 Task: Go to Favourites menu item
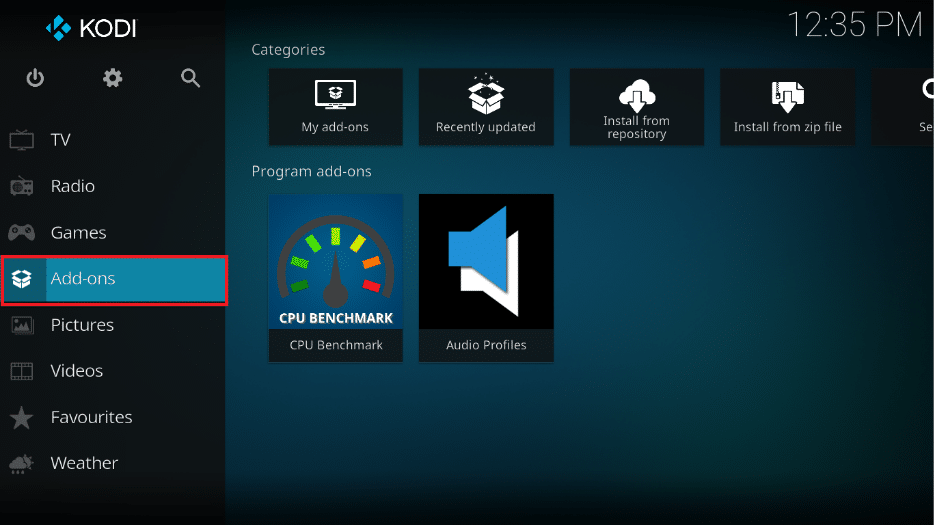[91, 417]
